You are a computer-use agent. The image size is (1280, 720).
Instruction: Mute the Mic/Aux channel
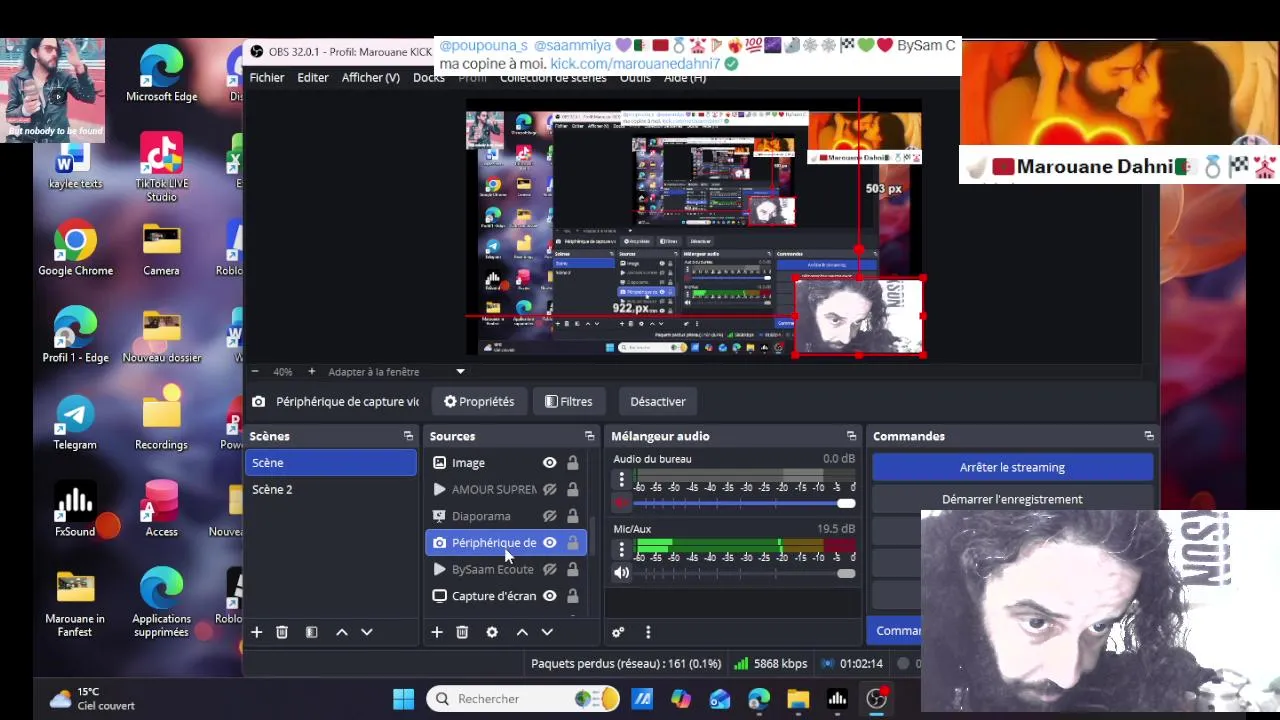(621, 573)
